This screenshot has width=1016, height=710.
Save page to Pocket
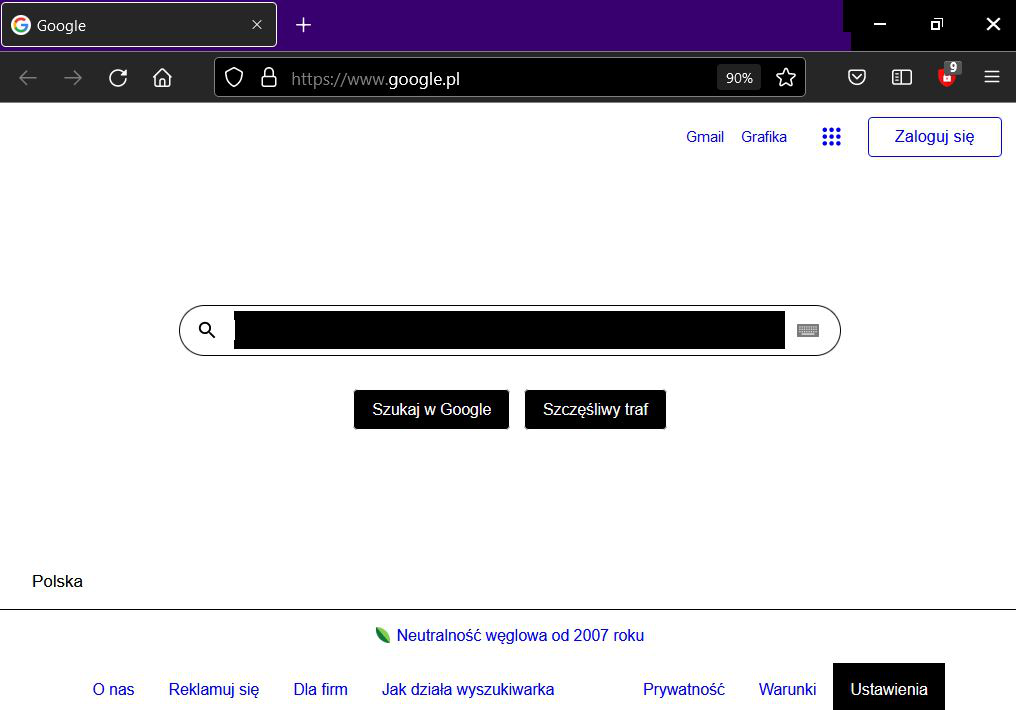click(857, 78)
